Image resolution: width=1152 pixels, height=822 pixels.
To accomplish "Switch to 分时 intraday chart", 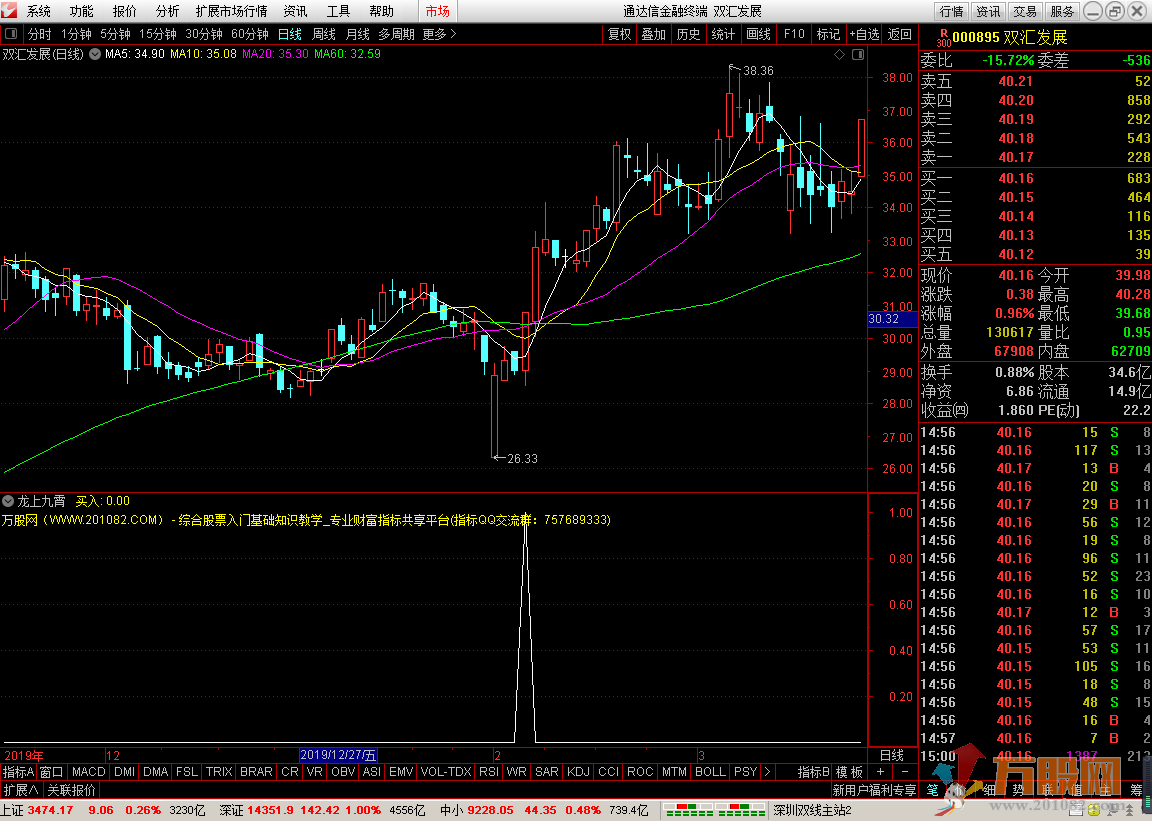I will point(40,34).
